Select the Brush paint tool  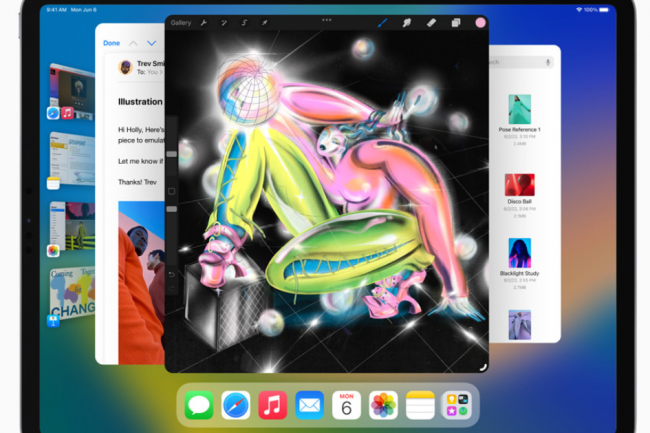tap(383, 23)
